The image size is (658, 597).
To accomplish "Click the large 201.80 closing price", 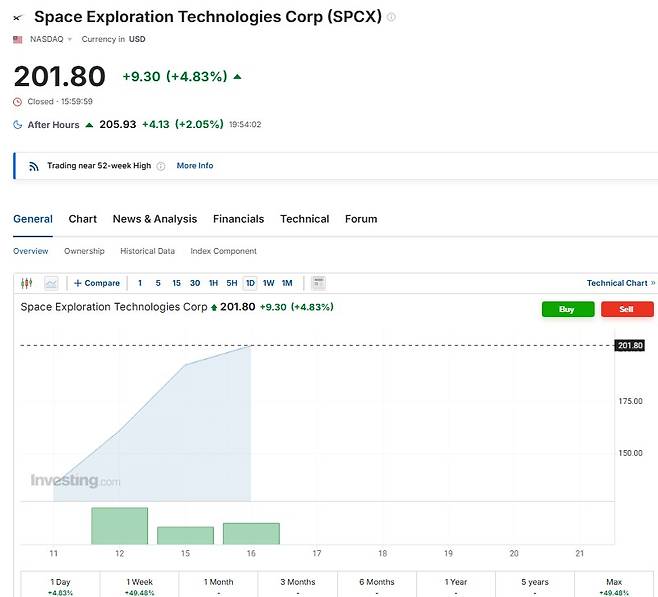I will pos(59,76).
